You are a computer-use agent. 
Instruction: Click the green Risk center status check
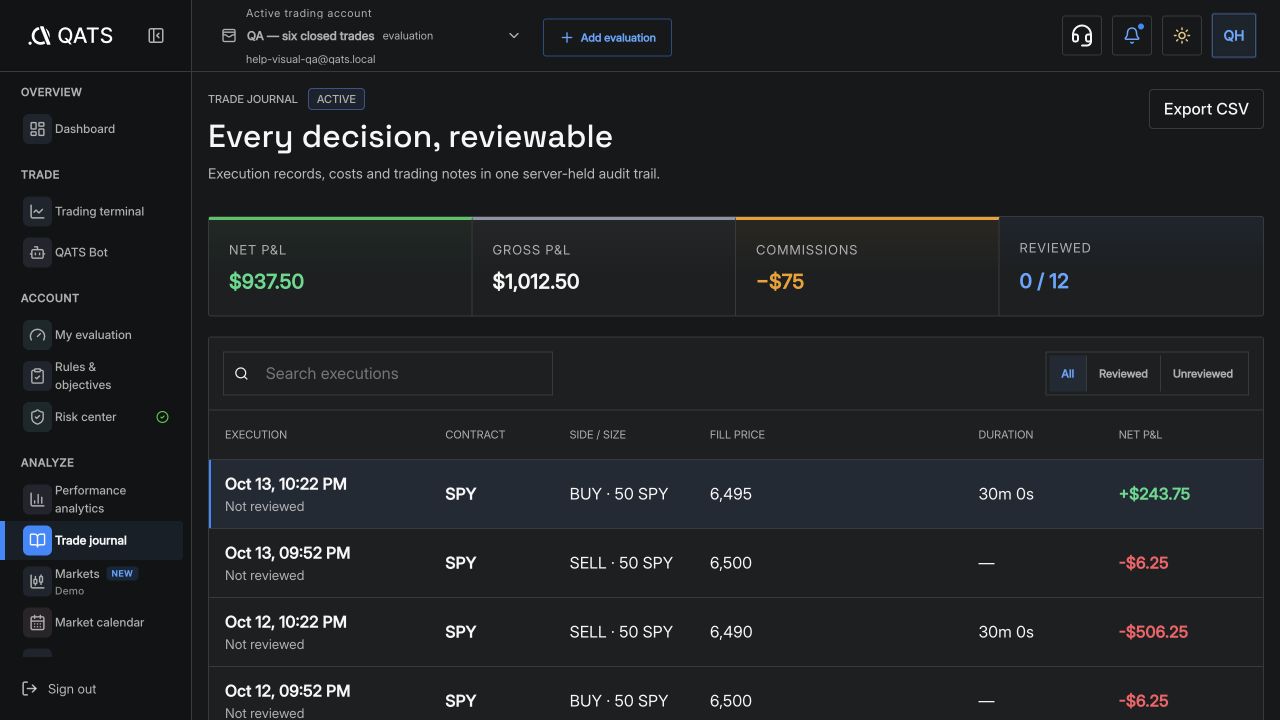click(163, 417)
